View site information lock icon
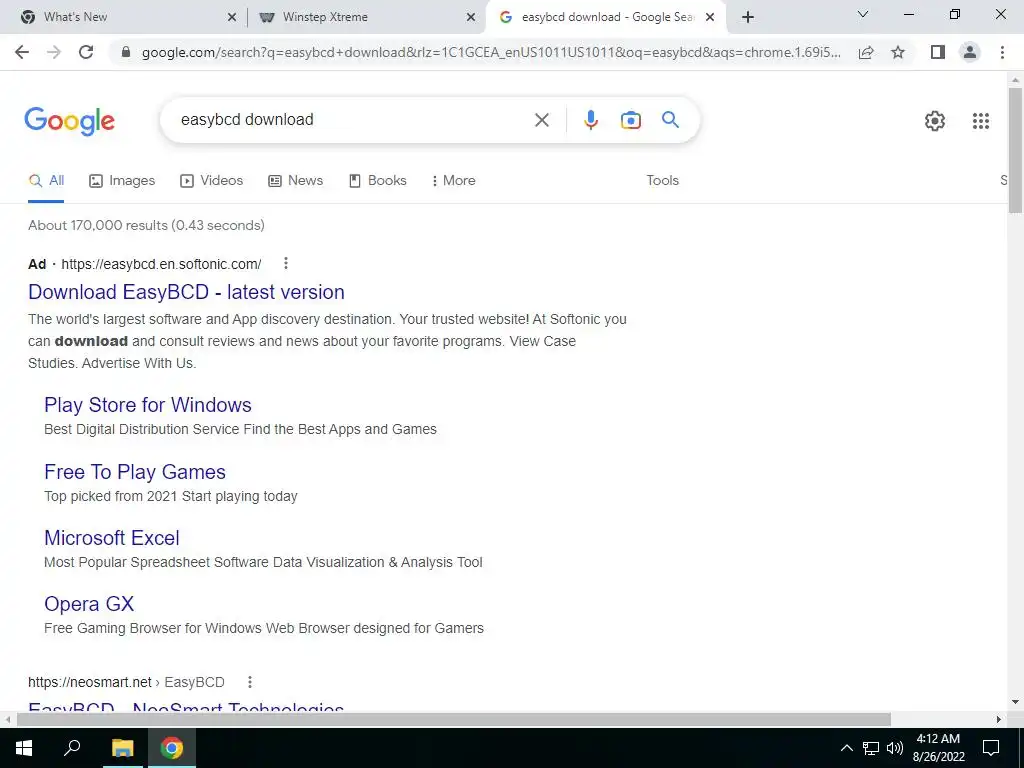The height and width of the screenshot is (768, 1024). click(x=126, y=52)
